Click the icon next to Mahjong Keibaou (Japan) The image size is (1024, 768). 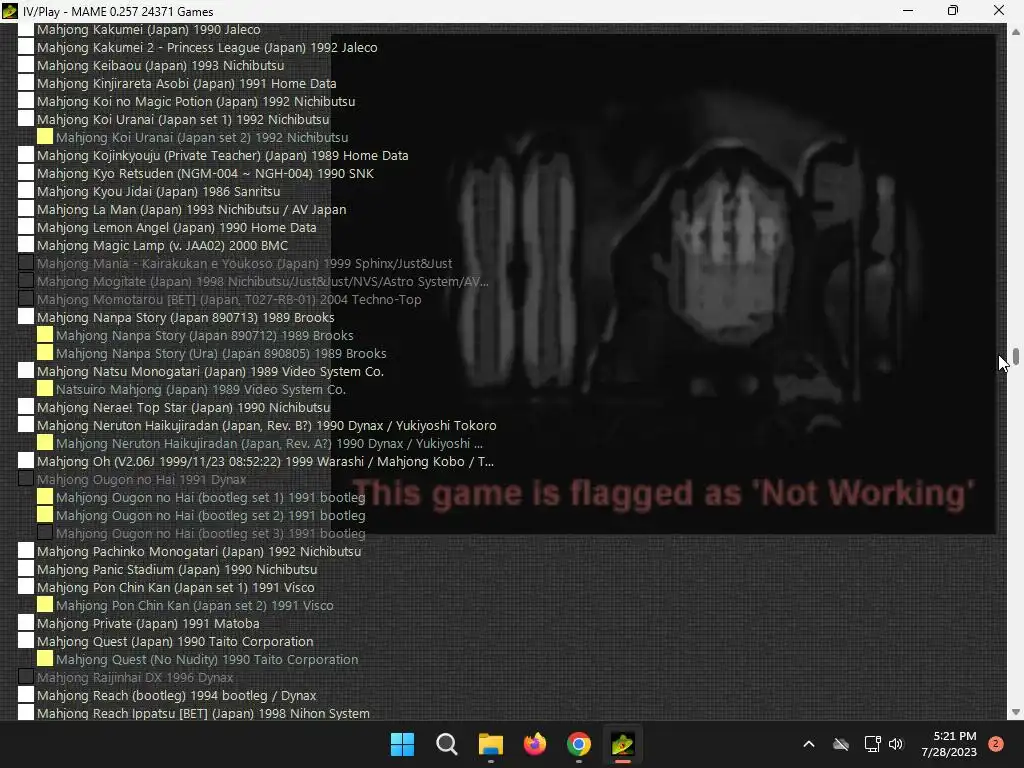point(25,65)
